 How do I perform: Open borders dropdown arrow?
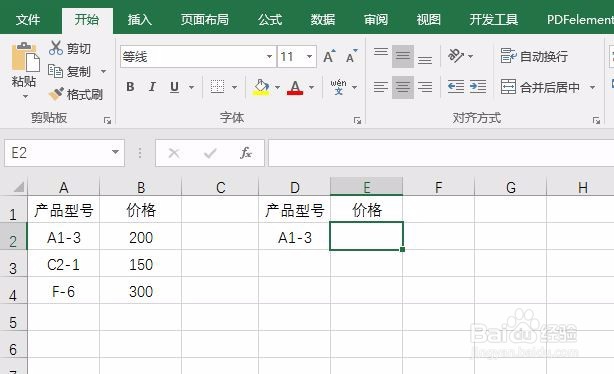[234, 87]
